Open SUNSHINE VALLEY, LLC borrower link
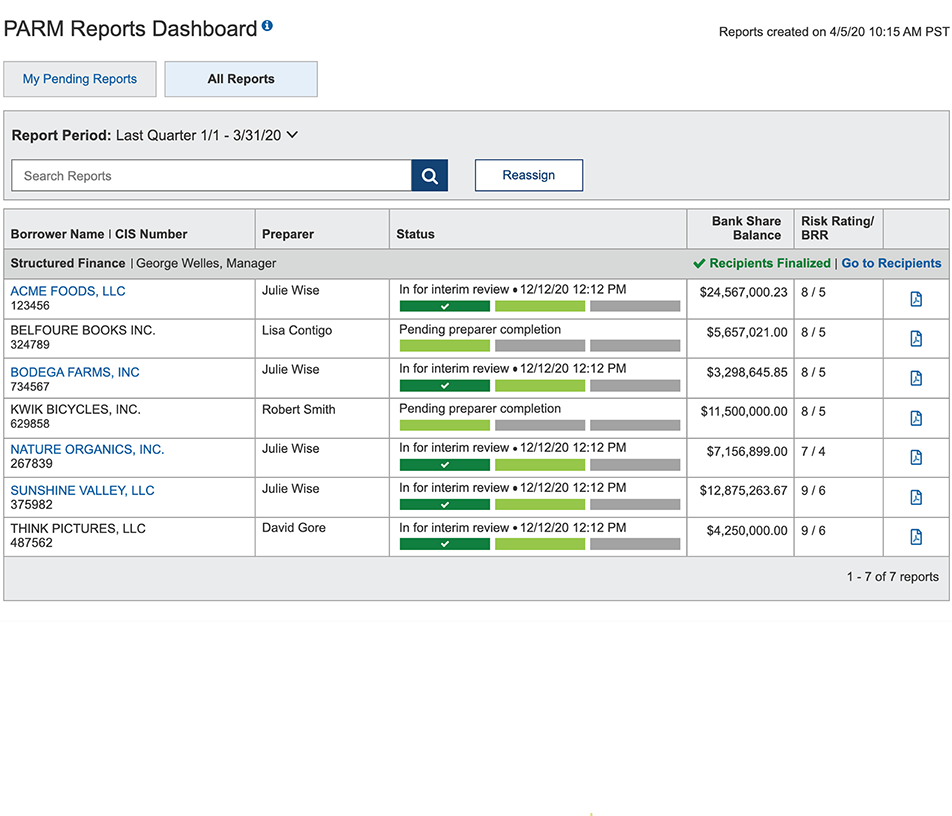Image resolution: width=952 pixels, height=816 pixels. tap(82, 490)
